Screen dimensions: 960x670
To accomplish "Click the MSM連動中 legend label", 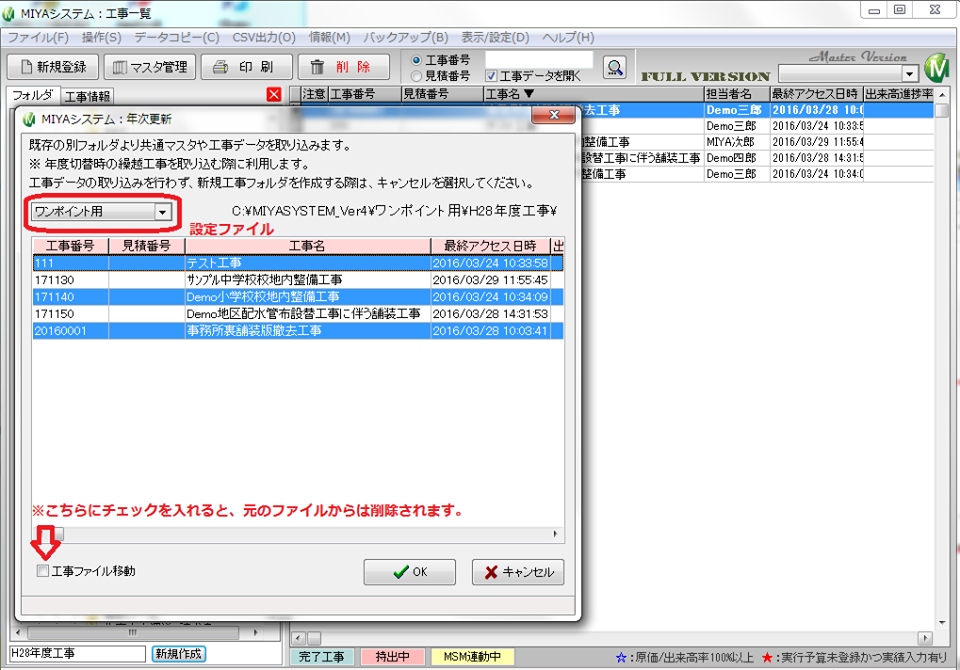I will click(x=472, y=657).
